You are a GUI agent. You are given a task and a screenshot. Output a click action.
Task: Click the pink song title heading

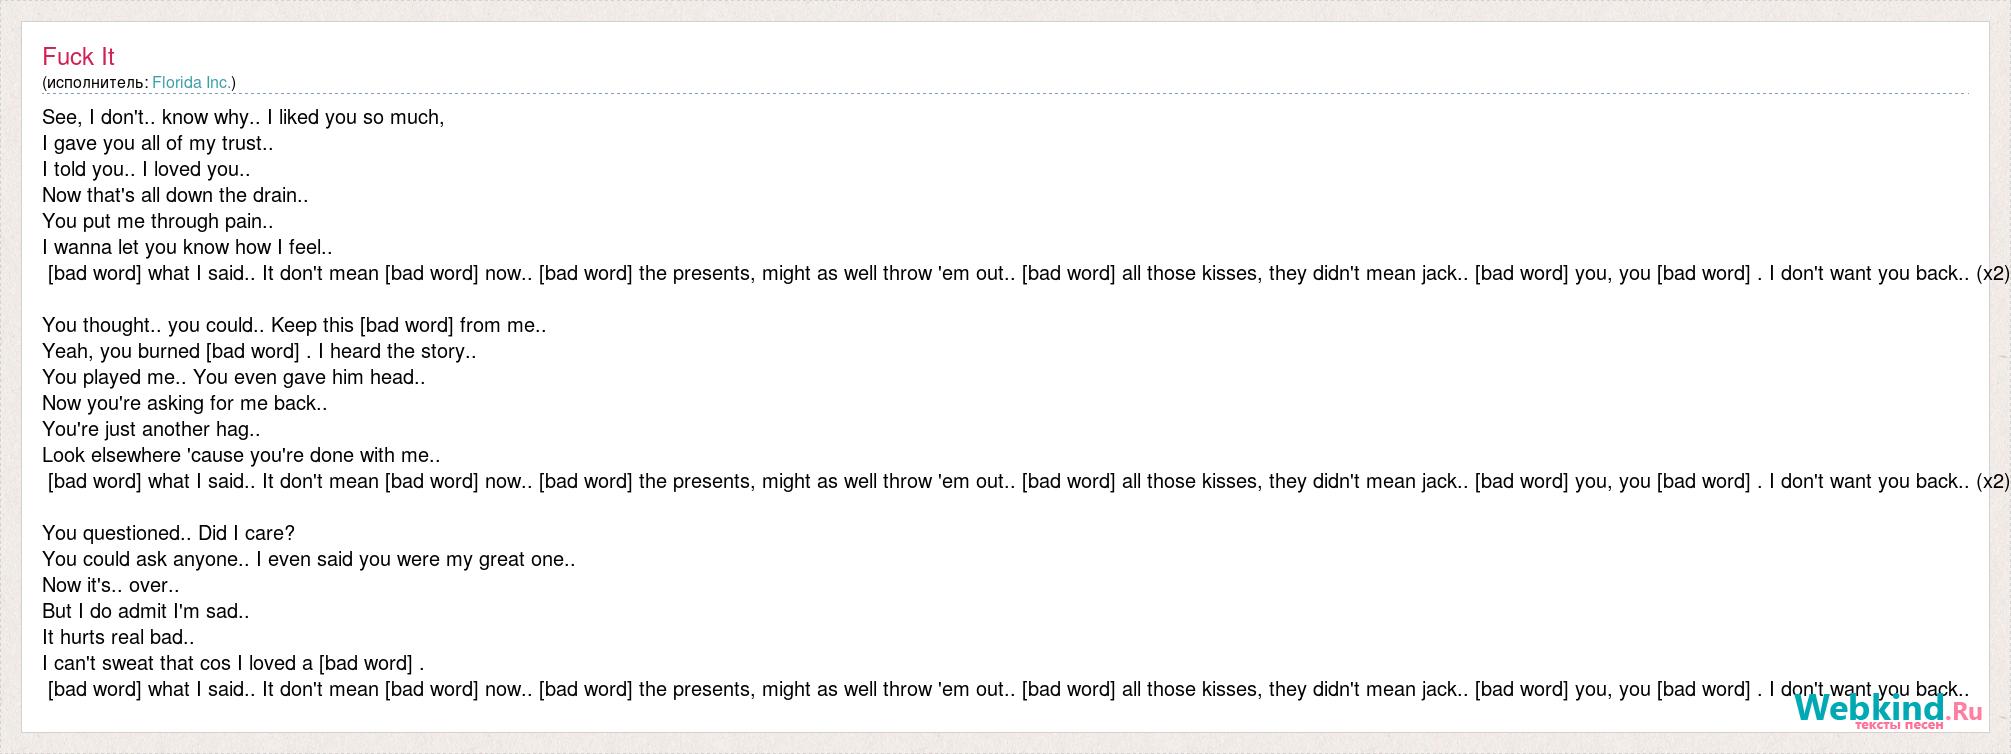point(78,57)
